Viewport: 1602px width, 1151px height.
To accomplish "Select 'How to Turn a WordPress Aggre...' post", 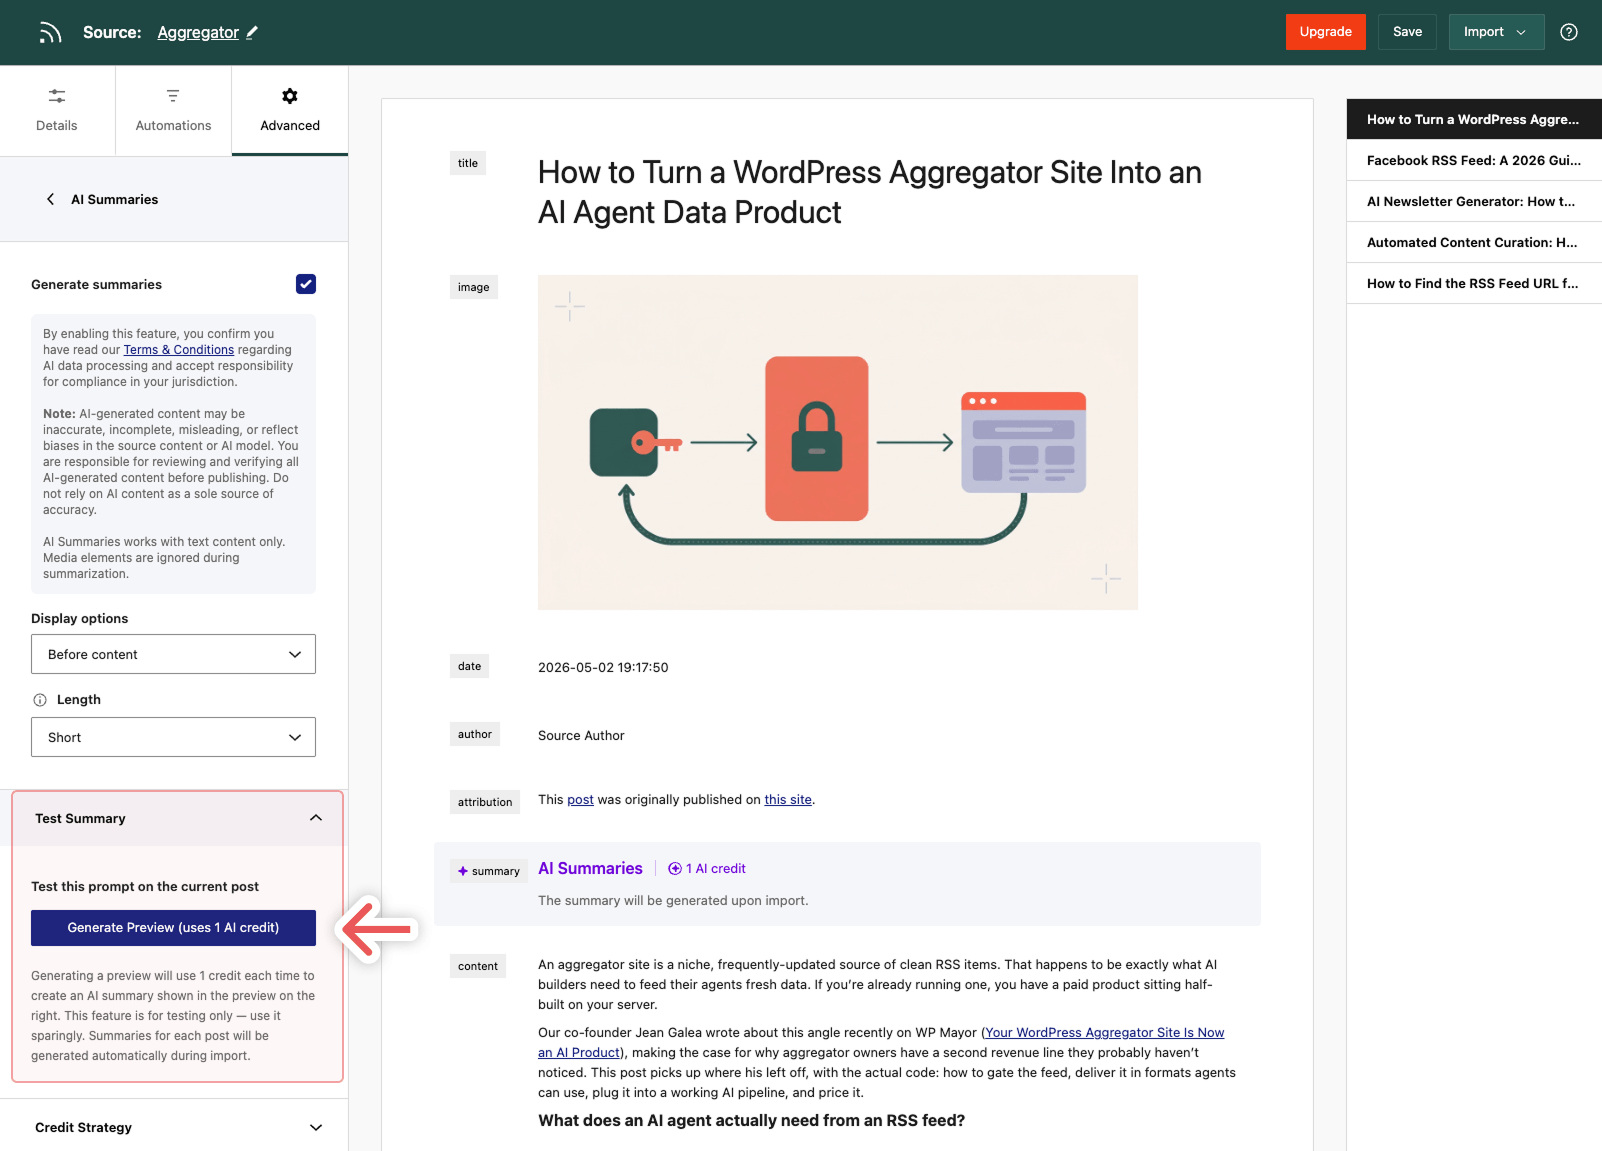I will [x=1474, y=119].
